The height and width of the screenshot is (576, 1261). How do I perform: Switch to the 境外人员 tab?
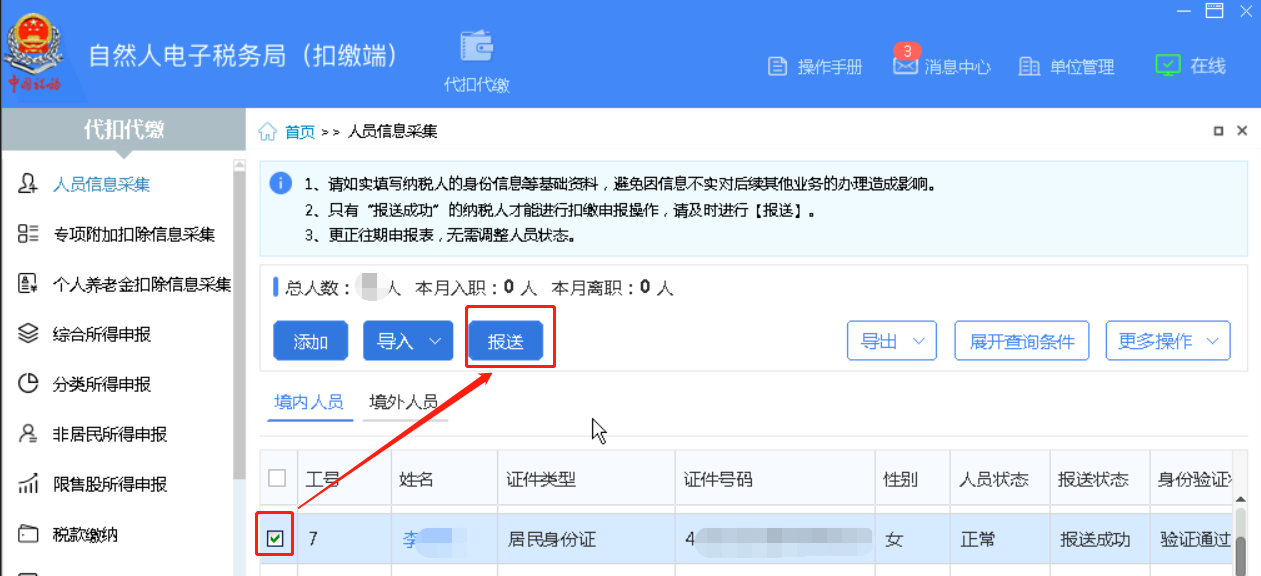403,402
